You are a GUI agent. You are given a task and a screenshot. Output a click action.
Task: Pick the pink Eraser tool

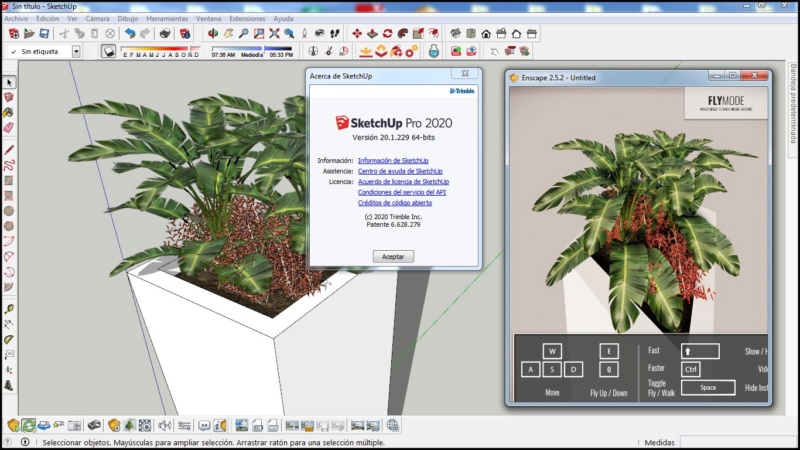click(9, 128)
